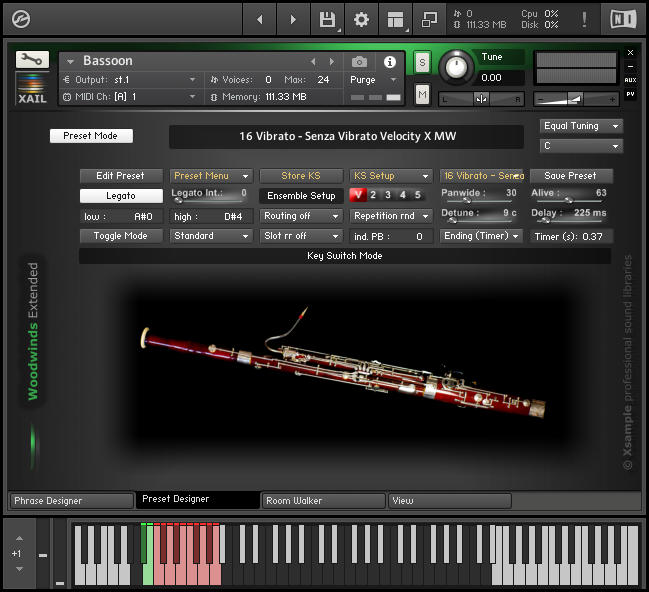649x592 pixels.
Task: Open the MIDI Ch dropdown
Action: [129, 97]
